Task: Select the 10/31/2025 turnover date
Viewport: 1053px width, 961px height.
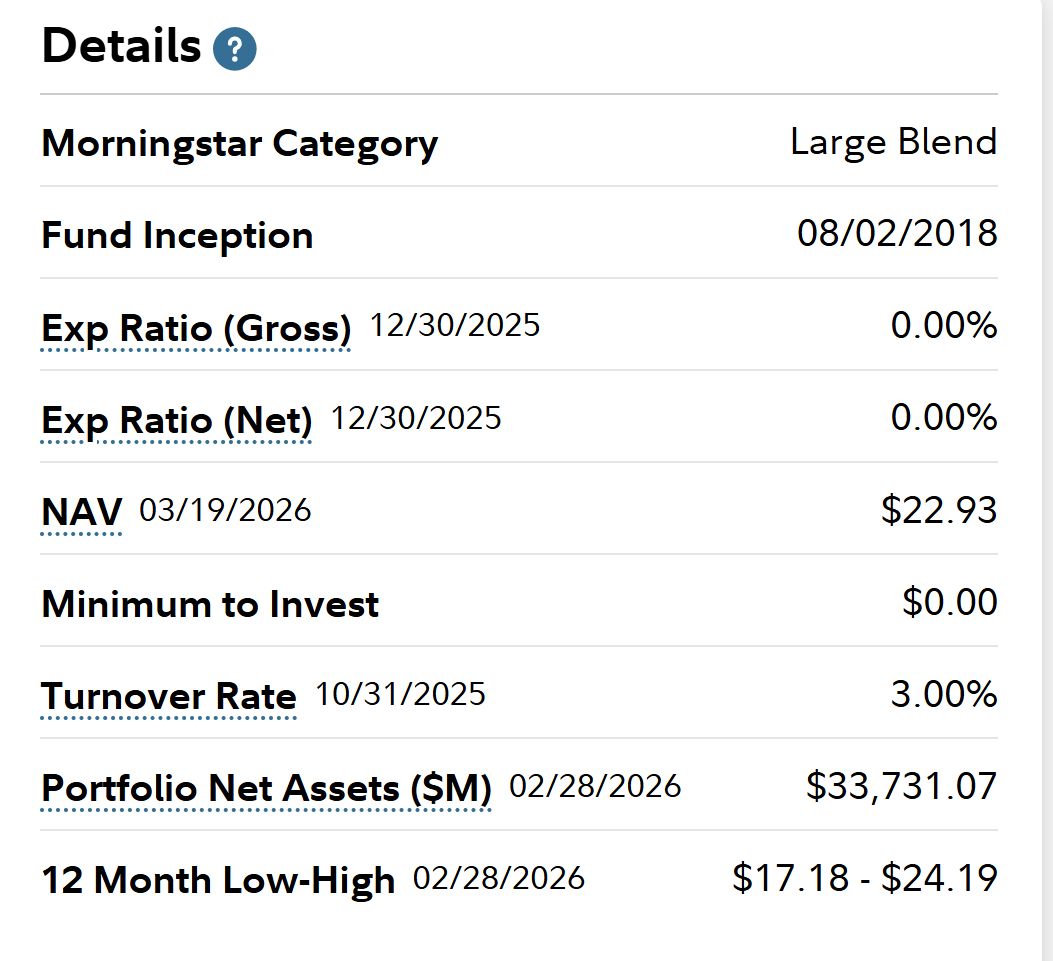Action: (401, 695)
